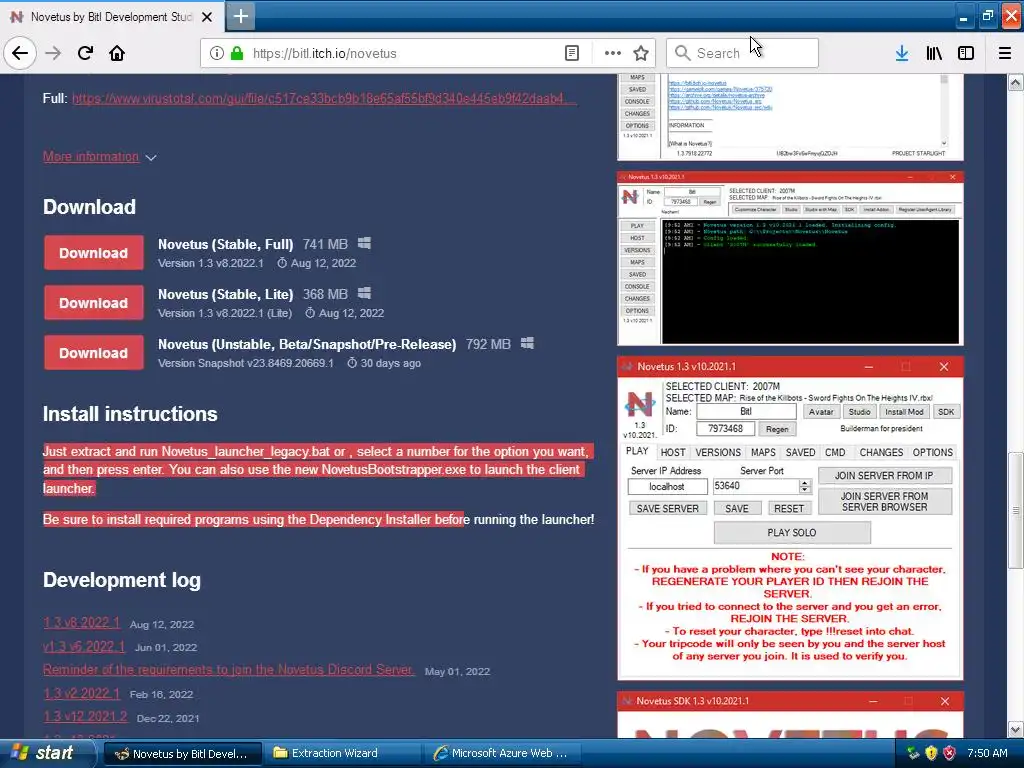Click the 741 MB file size text
The width and height of the screenshot is (1024, 768).
325,244
